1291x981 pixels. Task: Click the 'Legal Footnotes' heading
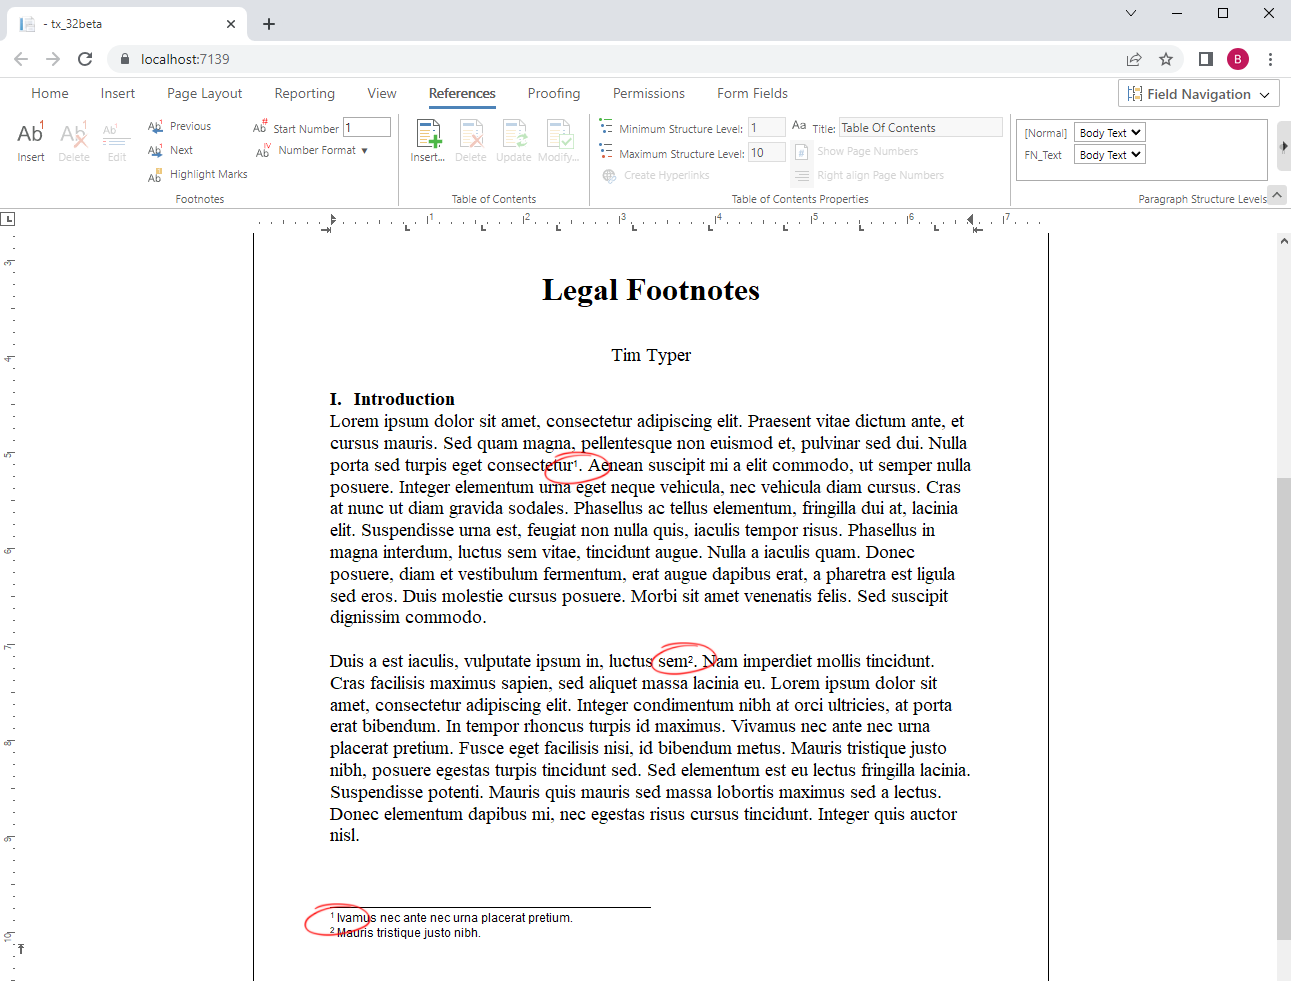(651, 290)
